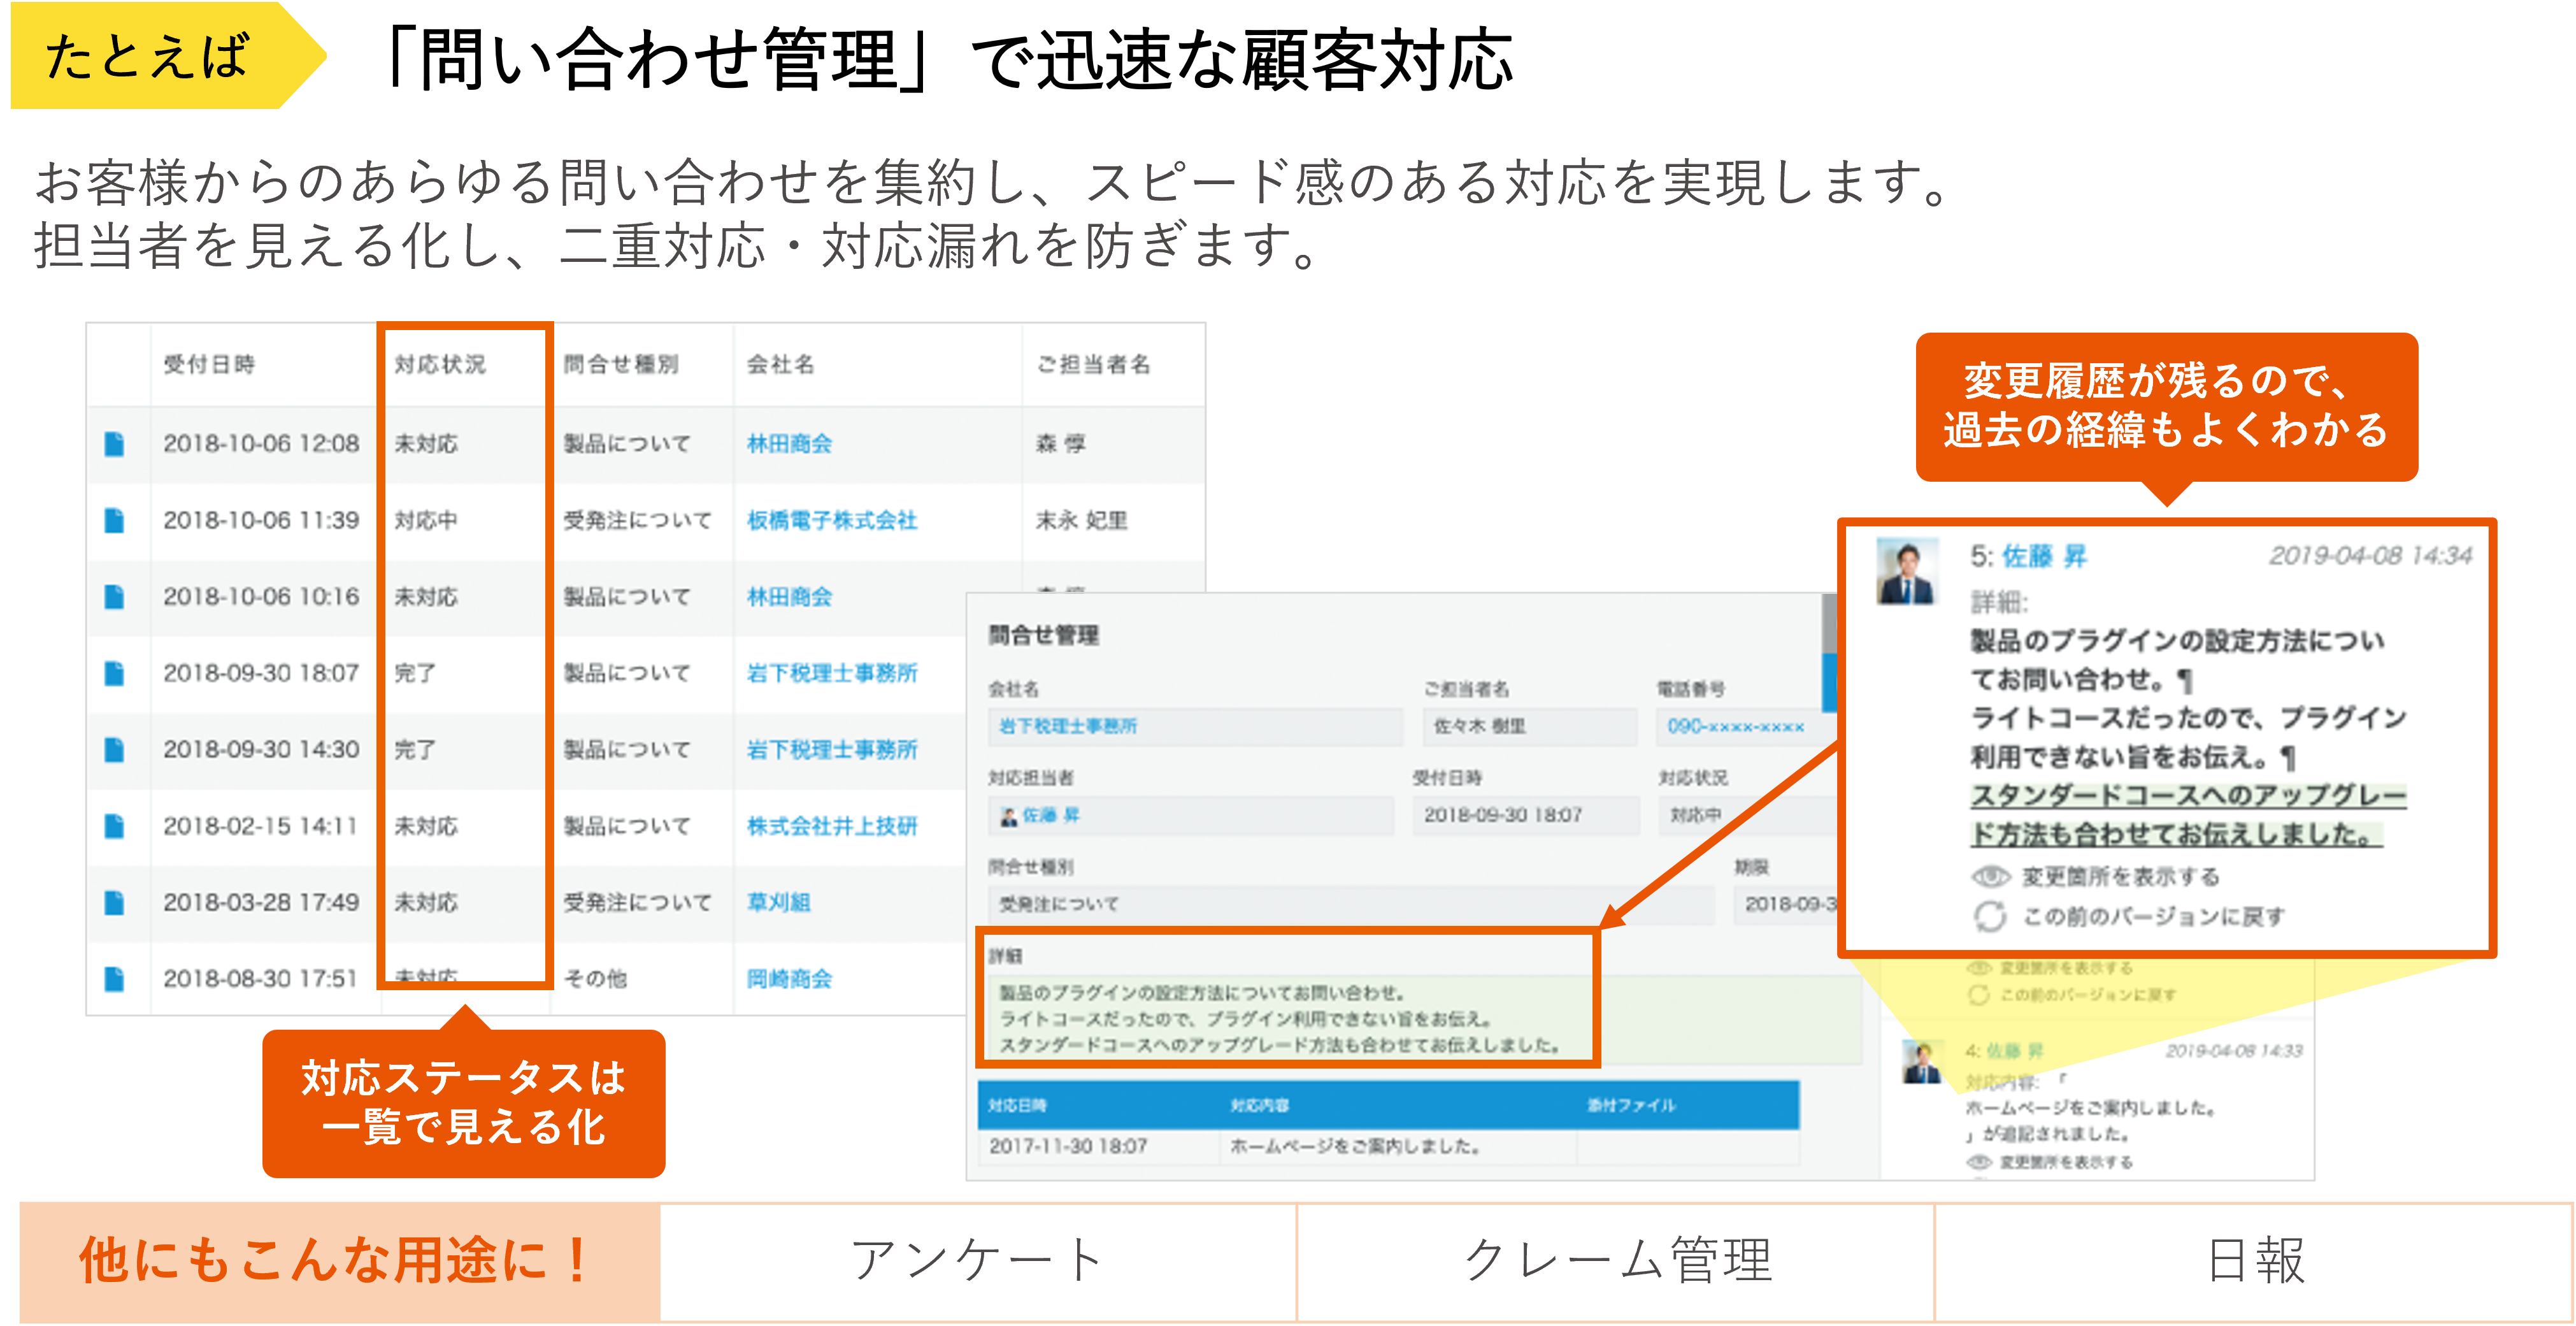Click 受付日時 column header

pyautogui.click(x=209, y=365)
